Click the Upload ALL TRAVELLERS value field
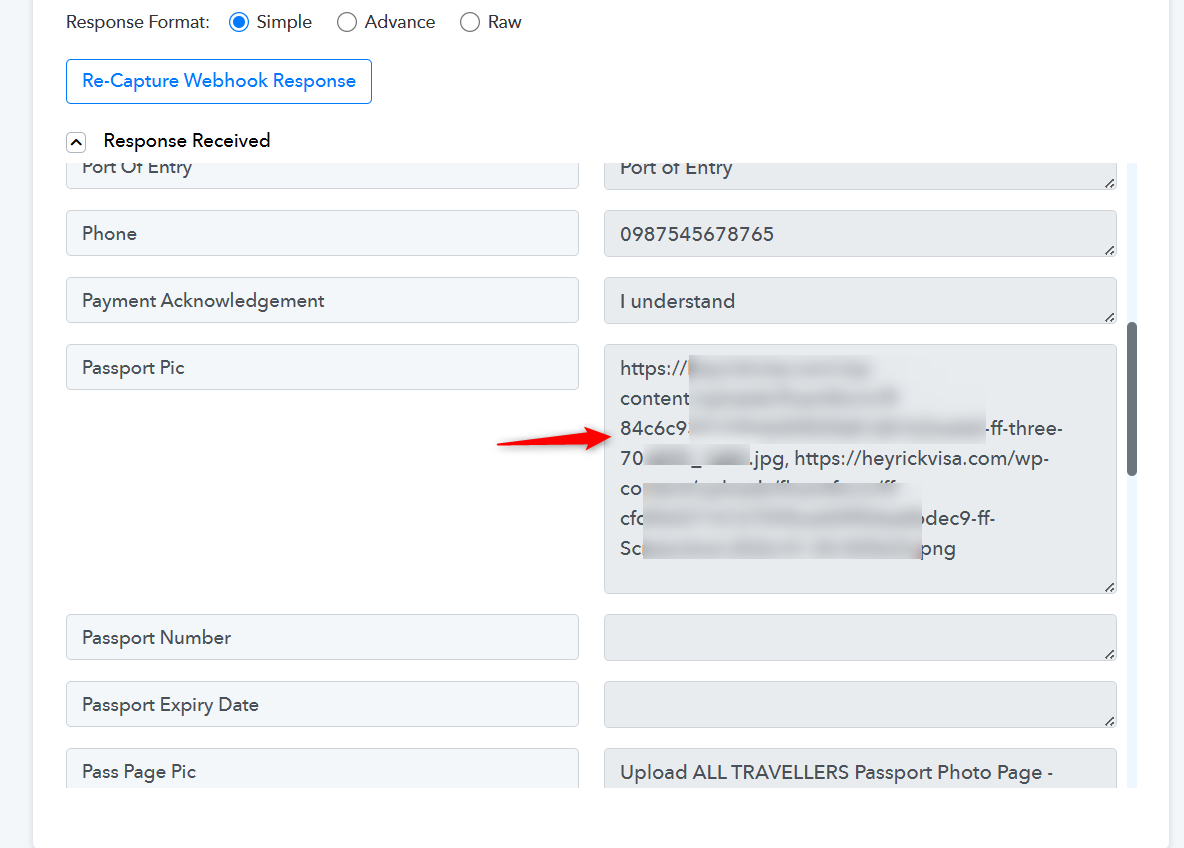Screen dimensions: 1184x848 [x=859, y=771]
